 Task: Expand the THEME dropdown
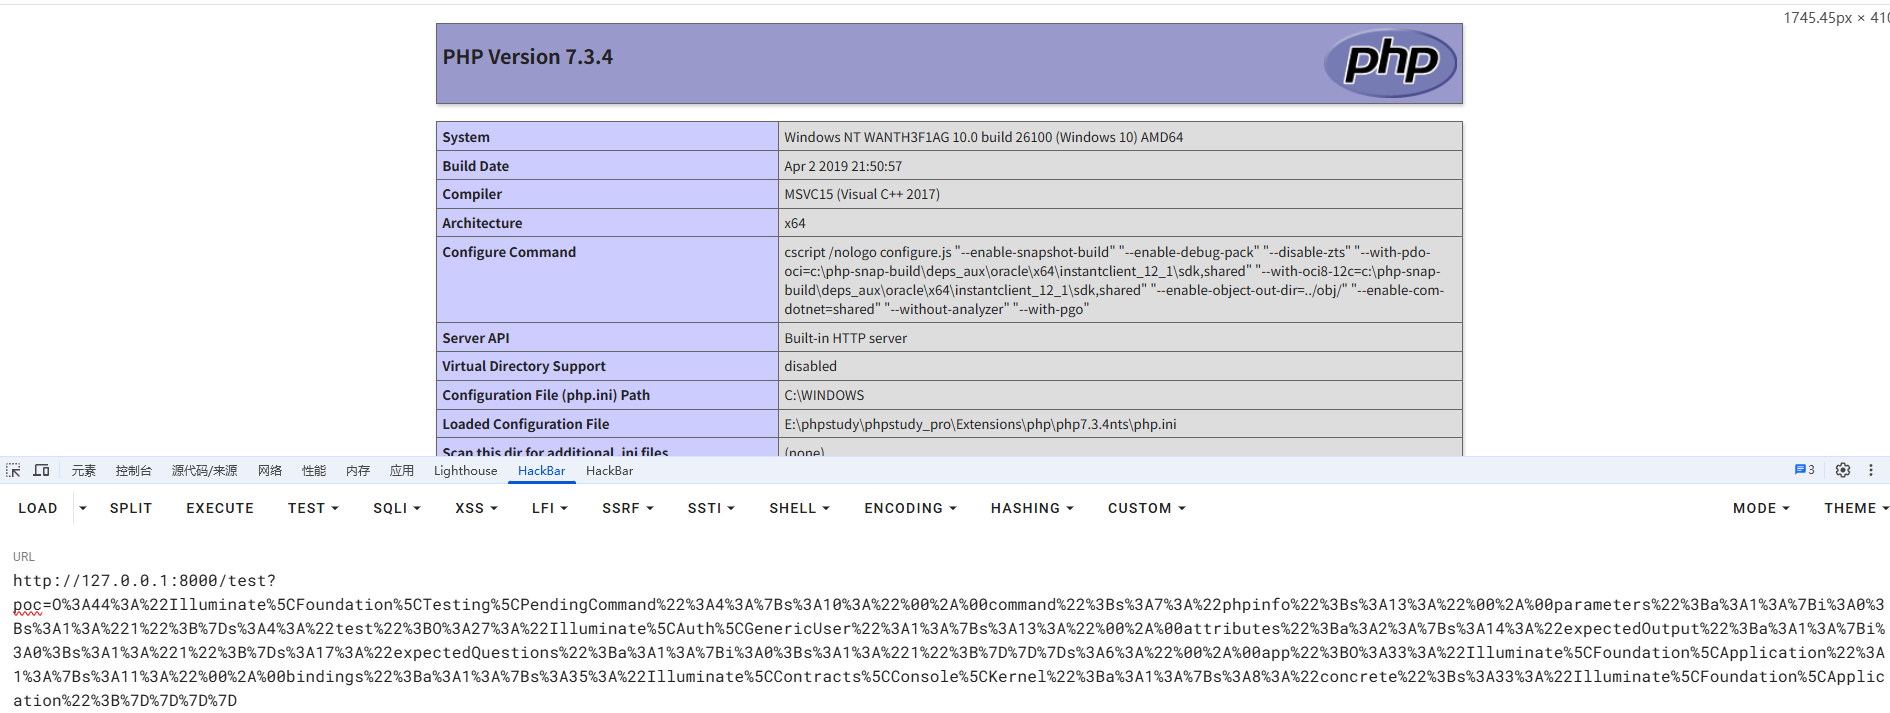pos(1855,508)
